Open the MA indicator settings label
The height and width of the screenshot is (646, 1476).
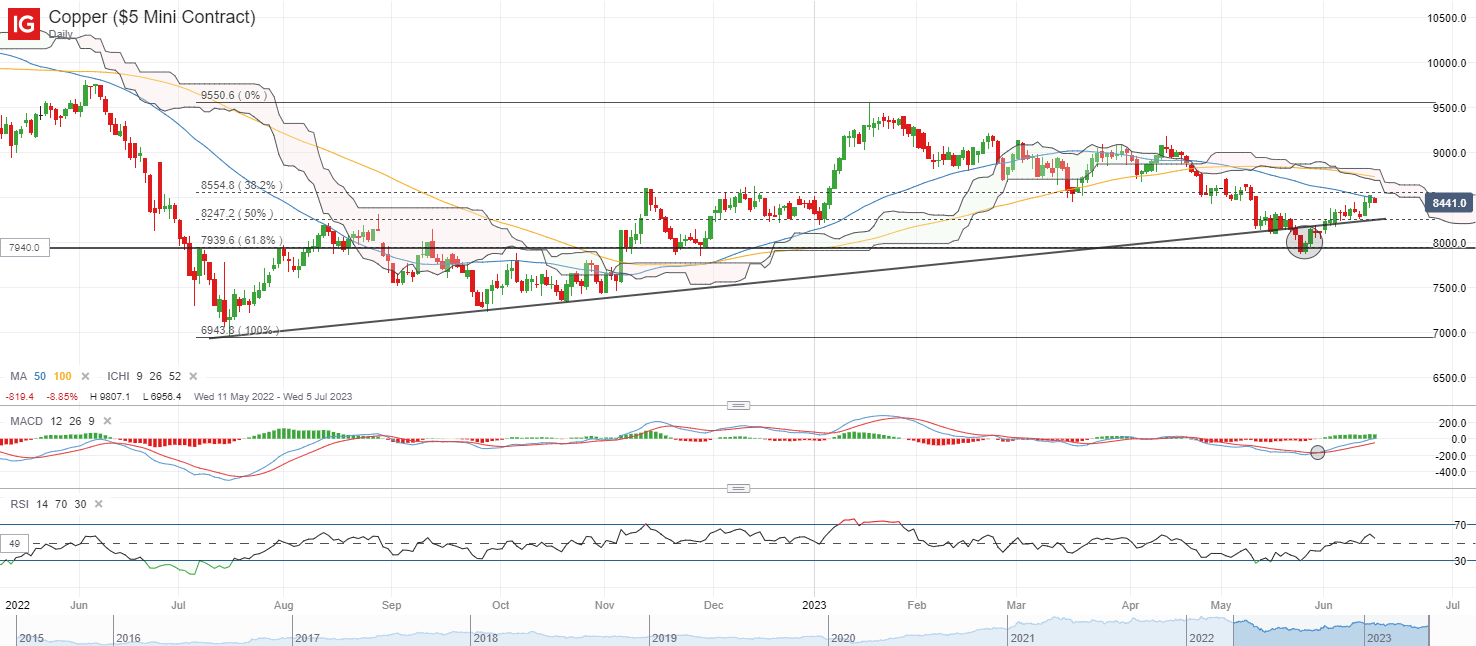click(18, 376)
